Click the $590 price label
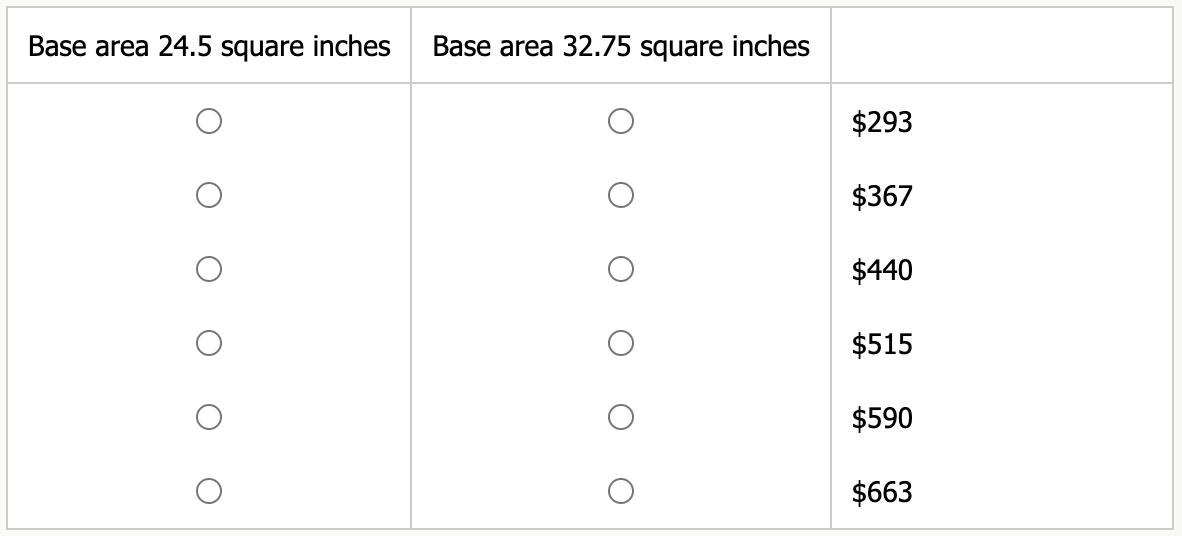1182x536 pixels. pos(882,418)
